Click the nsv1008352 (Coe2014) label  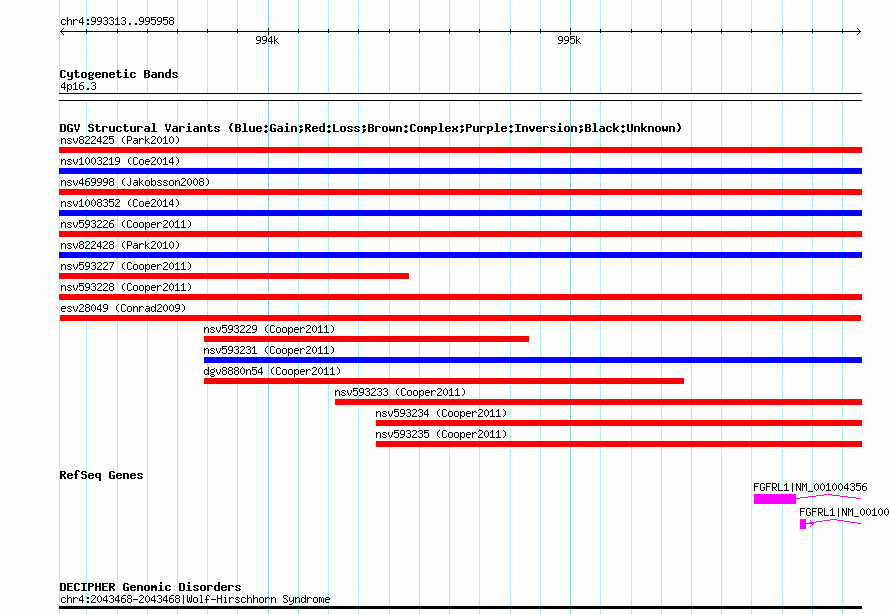(120, 203)
